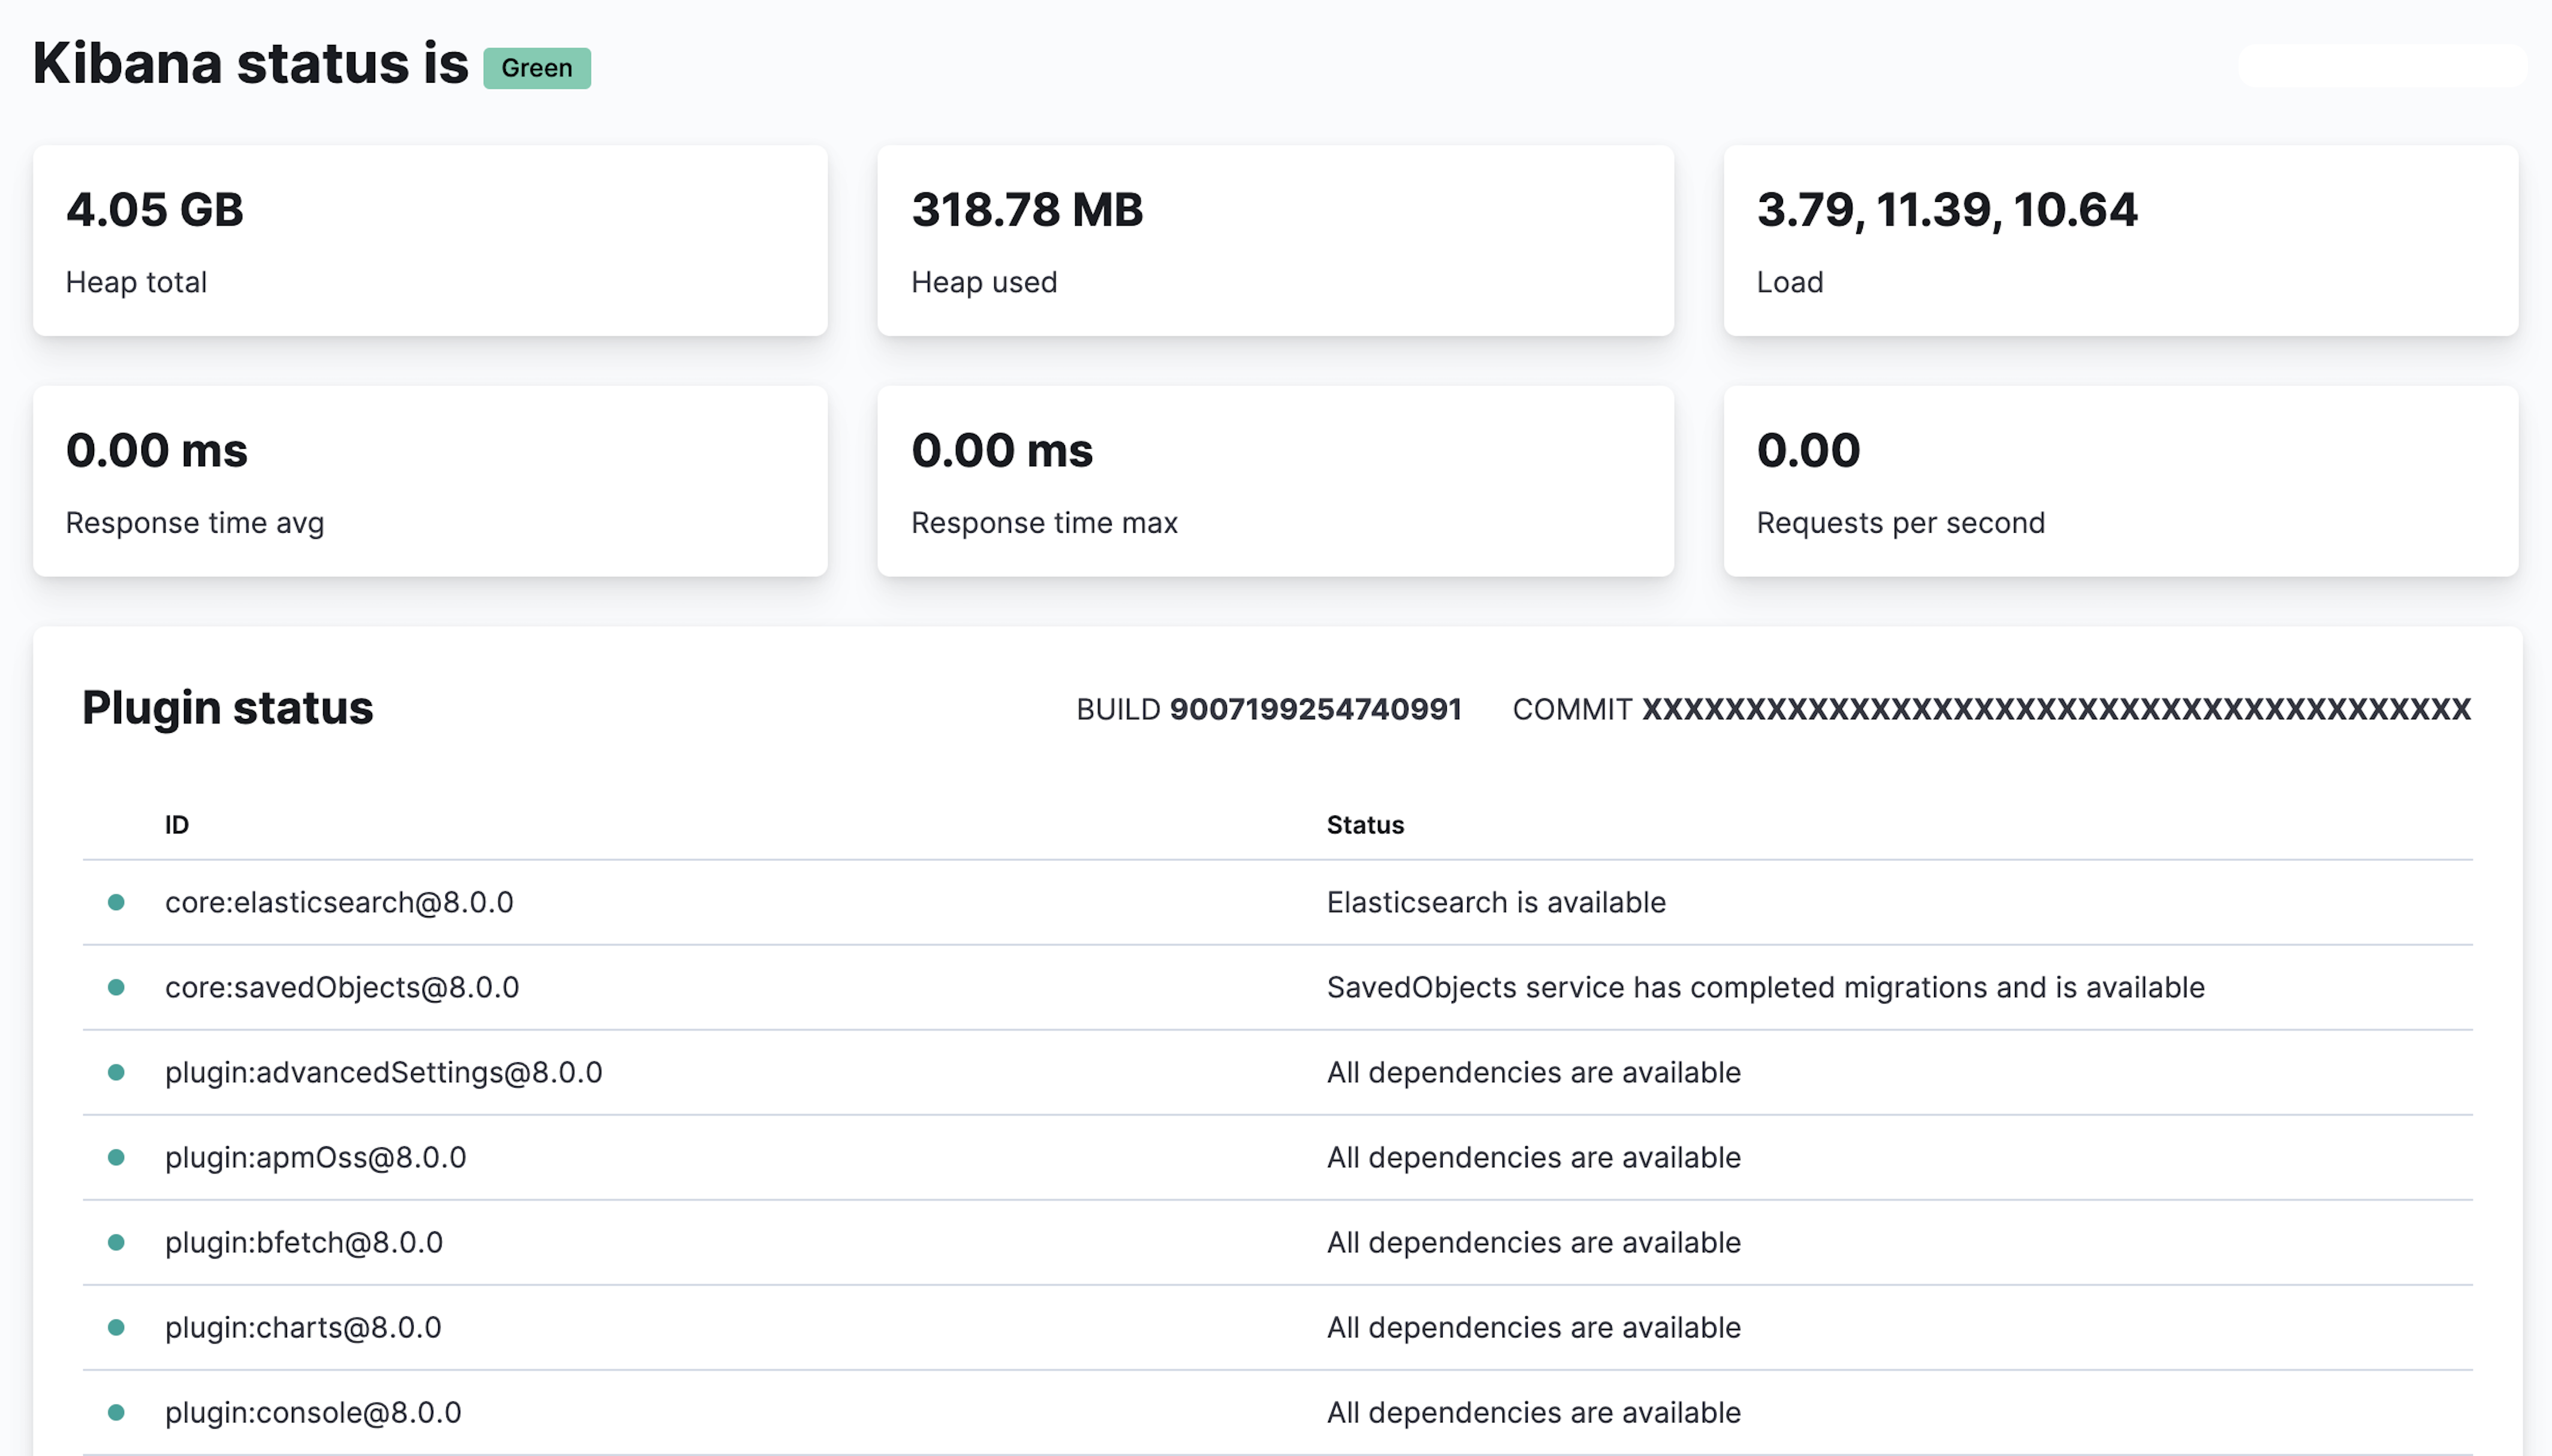
Task: Click the Load metric card
Action: pos(2121,240)
